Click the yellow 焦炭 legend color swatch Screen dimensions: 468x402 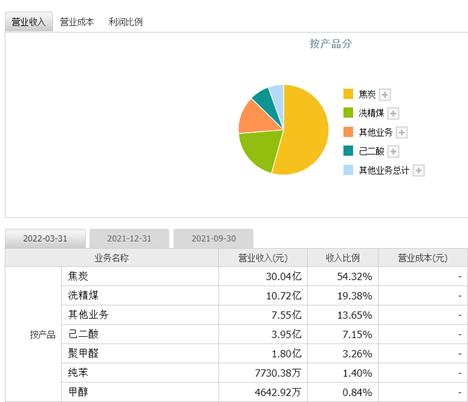click(348, 94)
